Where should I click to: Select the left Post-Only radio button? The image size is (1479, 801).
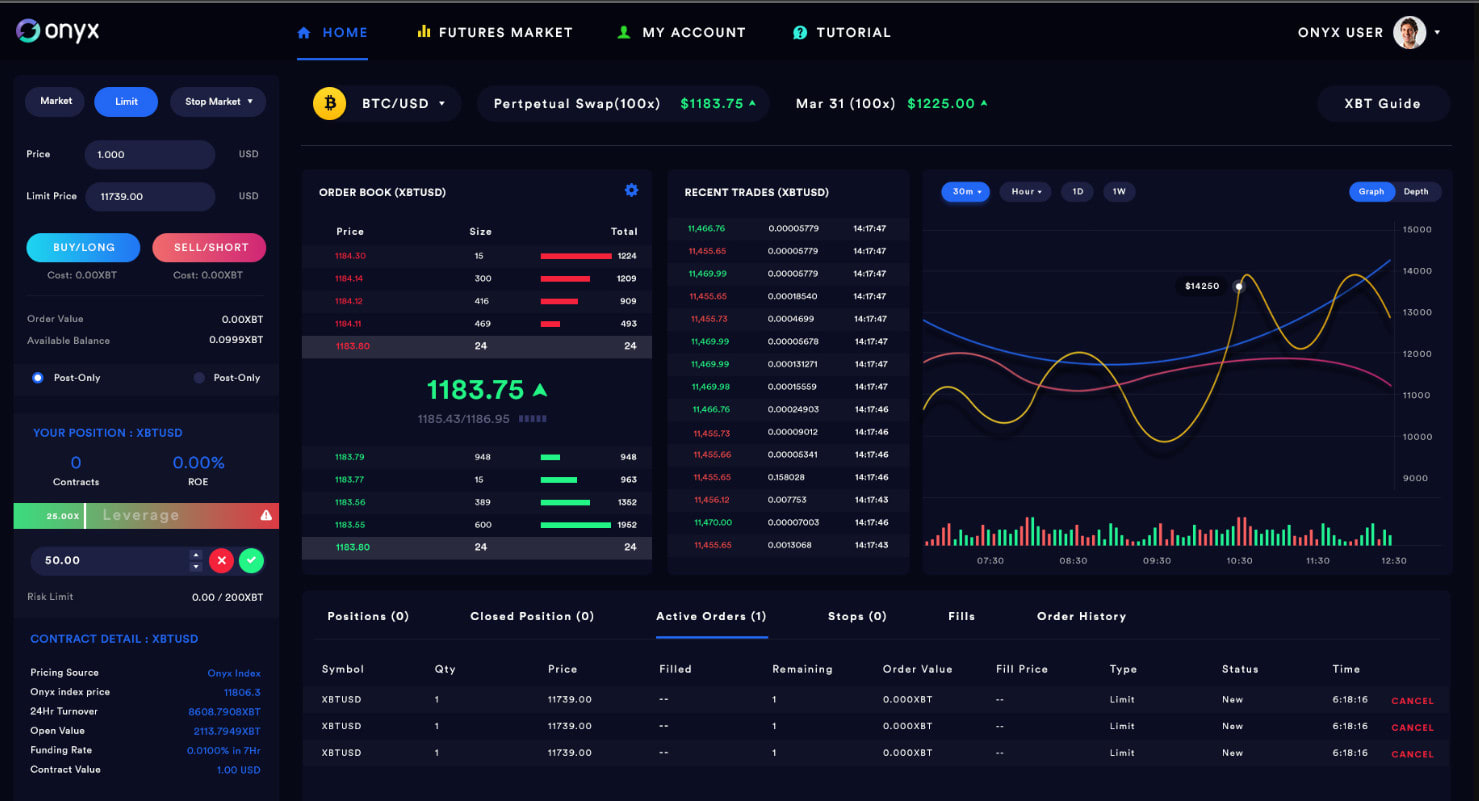click(x=36, y=378)
